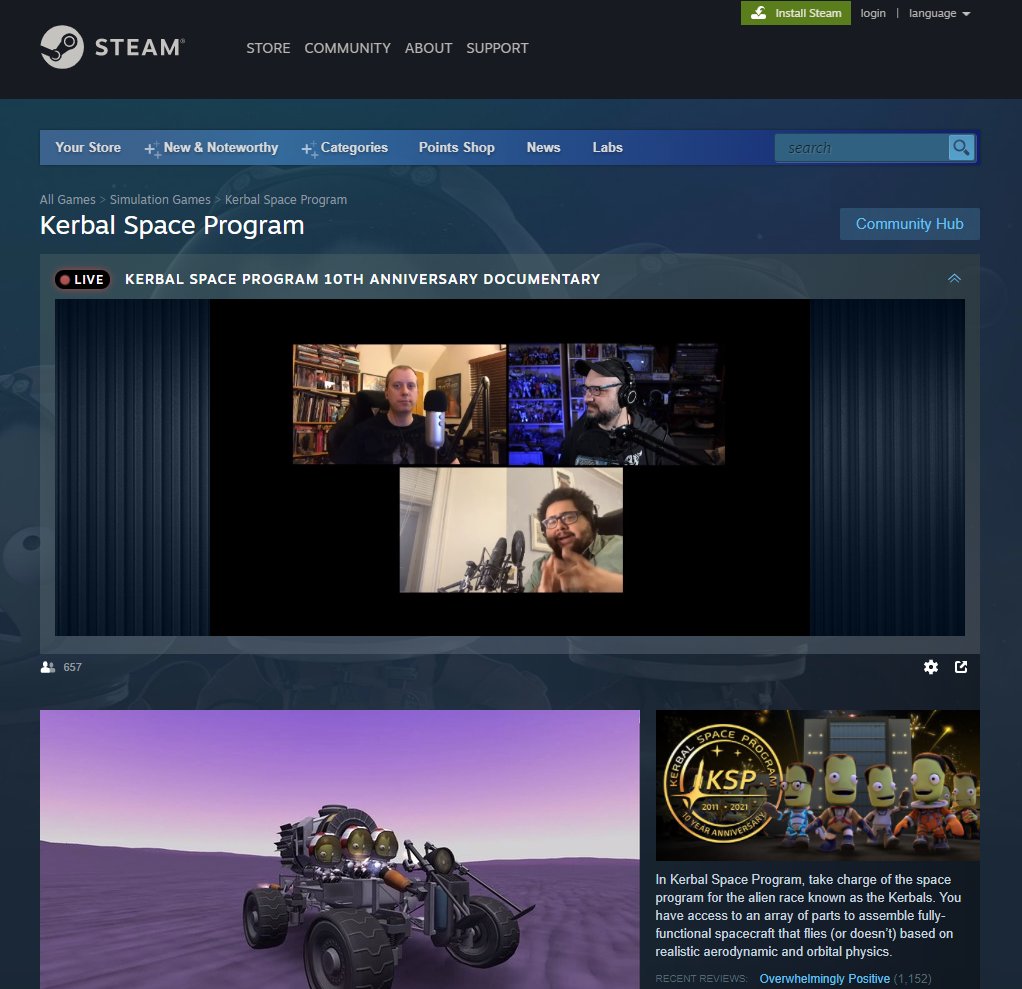Click the login link
Screen dimensions: 1022x989
(x=873, y=13)
